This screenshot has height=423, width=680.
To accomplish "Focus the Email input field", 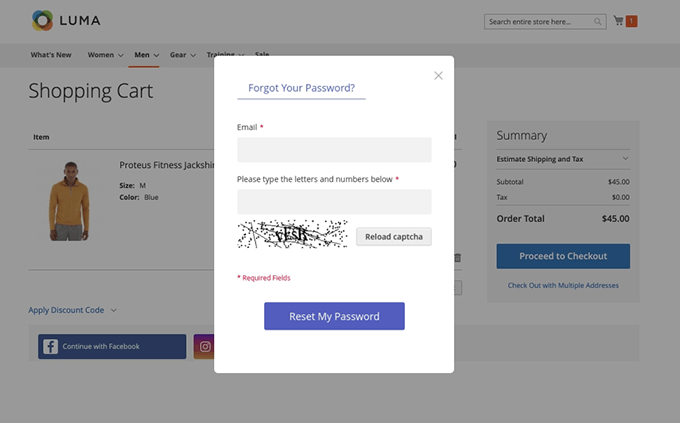I will [334, 150].
